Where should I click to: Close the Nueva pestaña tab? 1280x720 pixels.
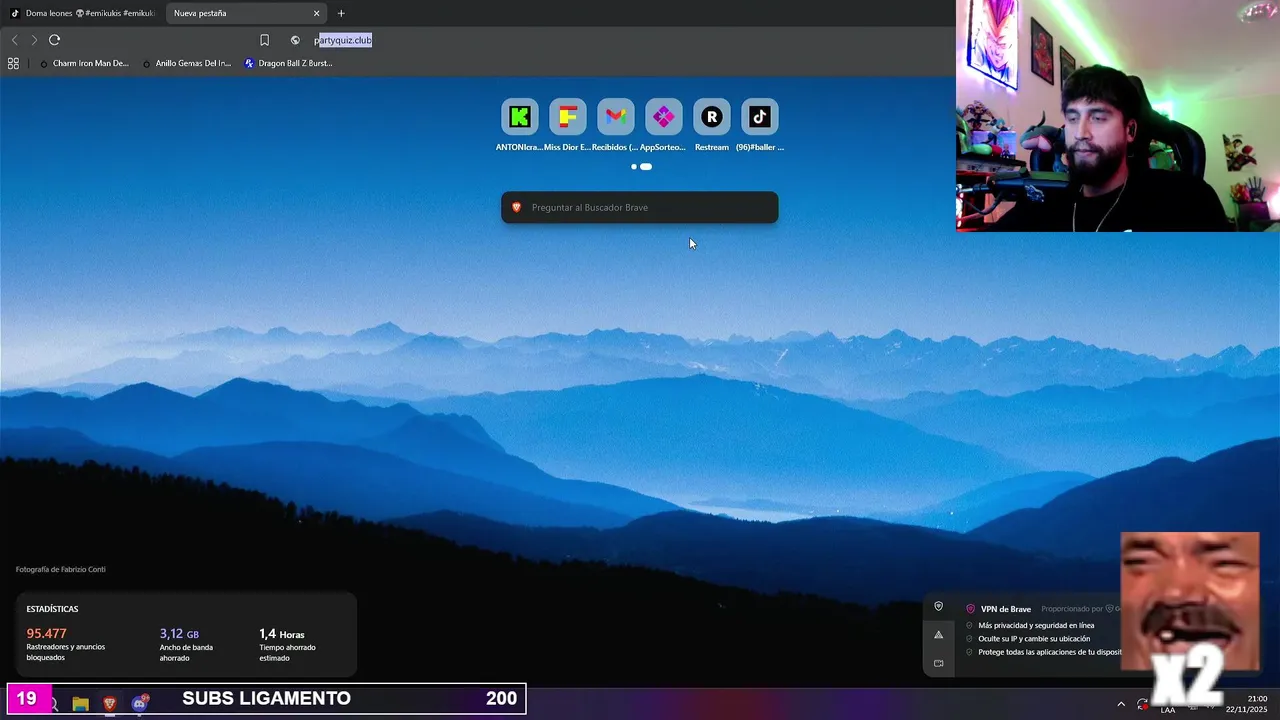tap(317, 13)
